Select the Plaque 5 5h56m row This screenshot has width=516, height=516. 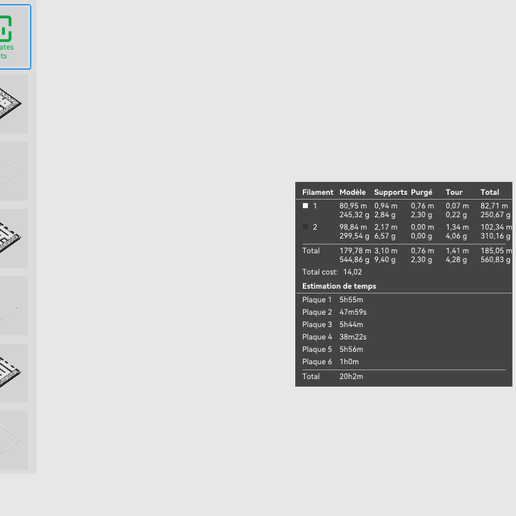coord(403,349)
